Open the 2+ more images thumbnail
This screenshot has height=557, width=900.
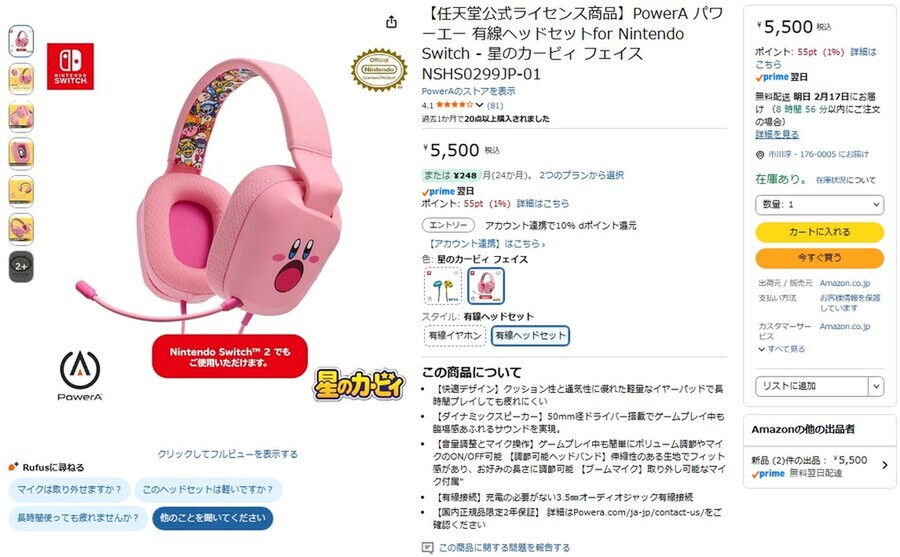[21, 266]
